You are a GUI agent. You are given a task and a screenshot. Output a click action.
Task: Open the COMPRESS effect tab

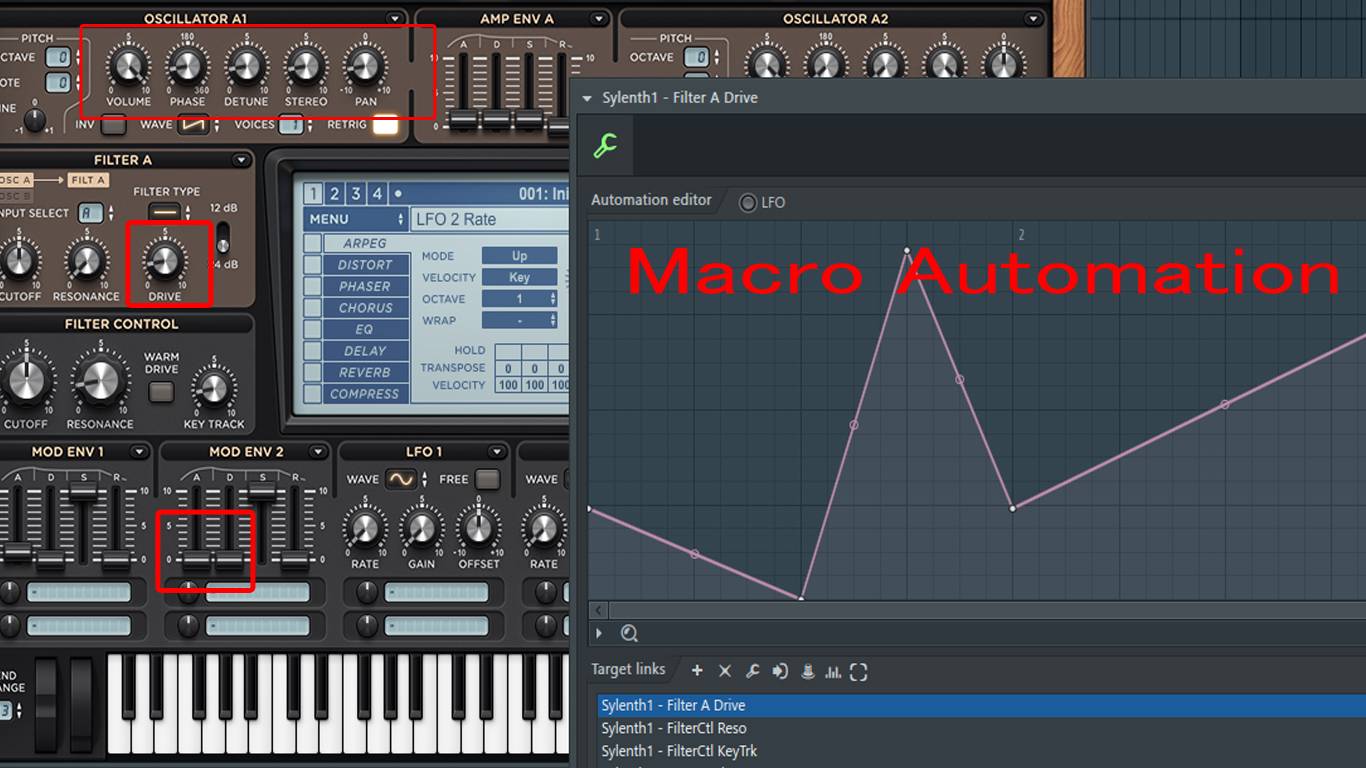(365, 394)
